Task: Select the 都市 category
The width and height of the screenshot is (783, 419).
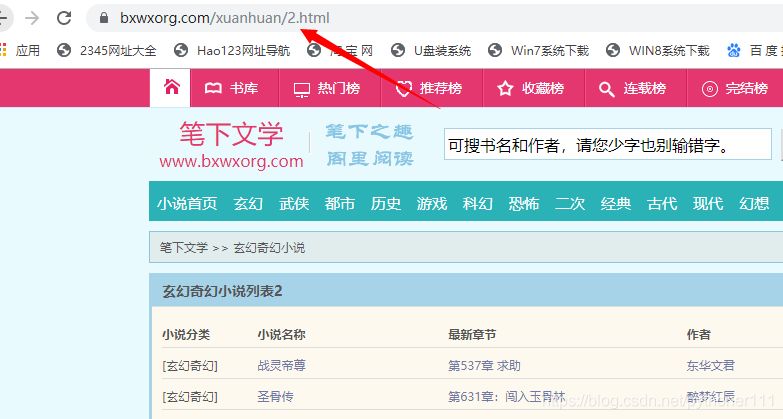Action: 340,204
